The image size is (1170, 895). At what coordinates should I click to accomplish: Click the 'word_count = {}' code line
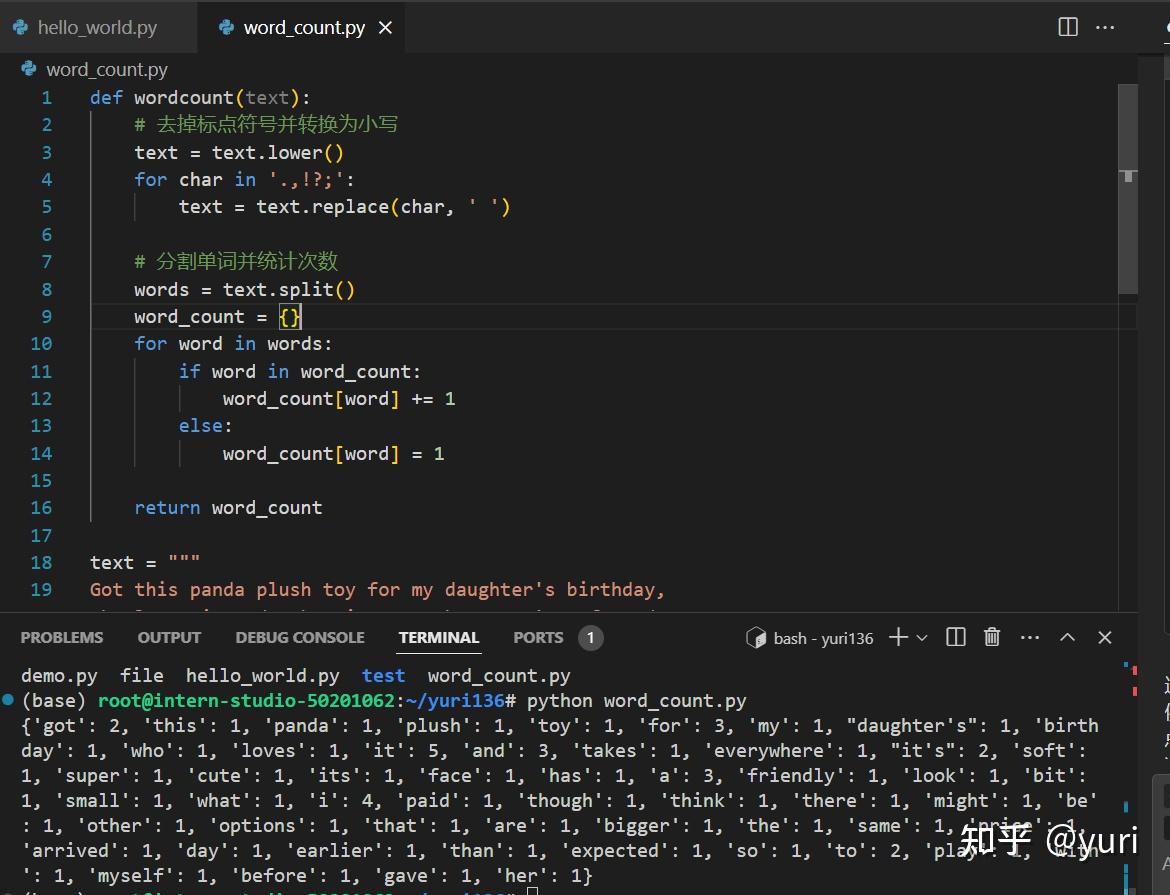[x=217, y=316]
